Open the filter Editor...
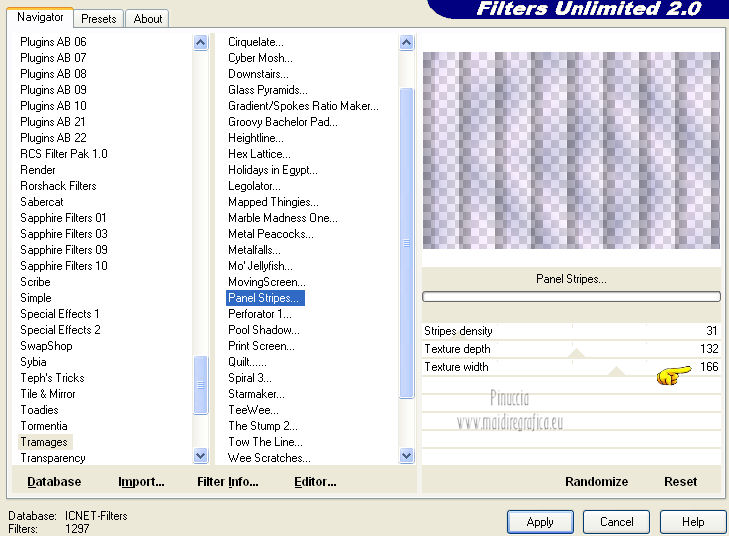This screenshot has height=536, width=729. point(315,482)
